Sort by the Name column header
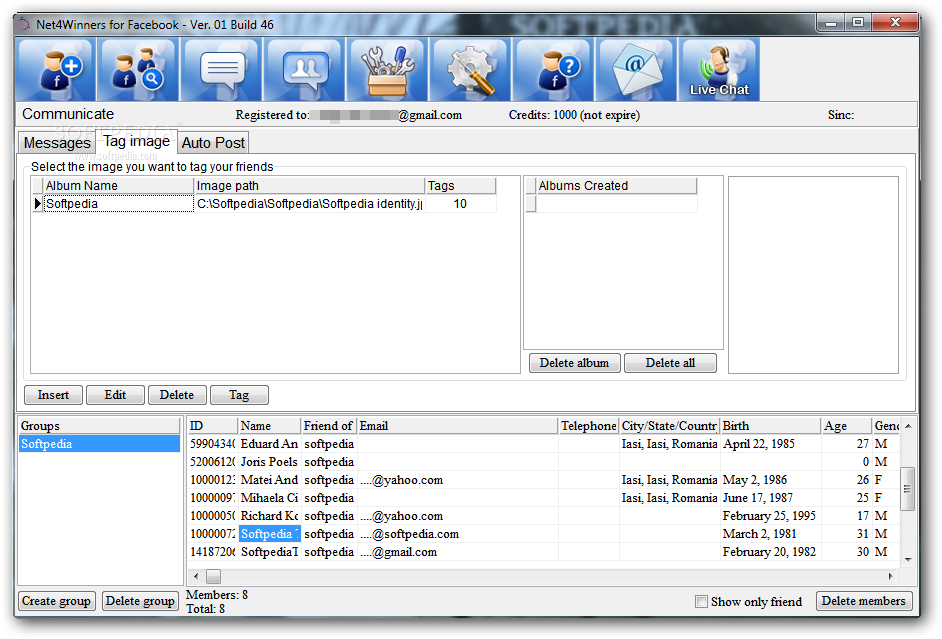Viewport: 942px width, 639px height. tap(269, 426)
